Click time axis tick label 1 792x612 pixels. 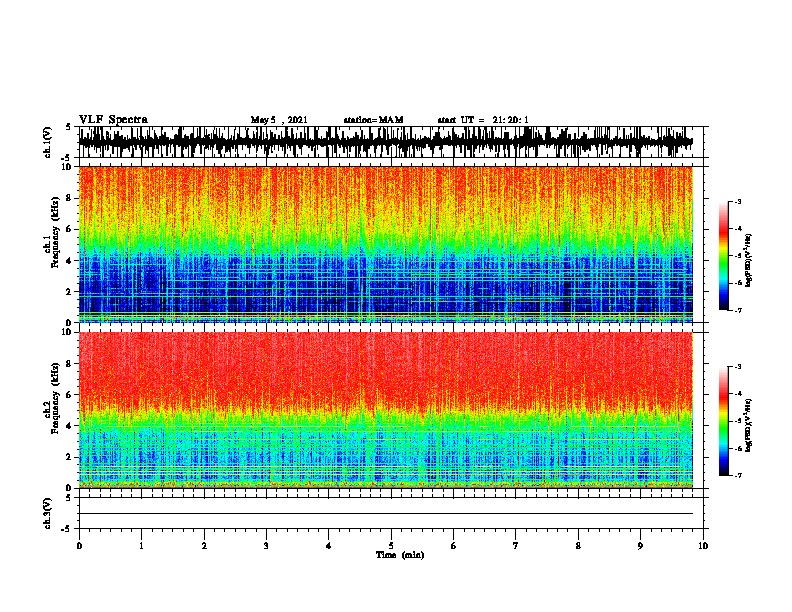pos(141,546)
